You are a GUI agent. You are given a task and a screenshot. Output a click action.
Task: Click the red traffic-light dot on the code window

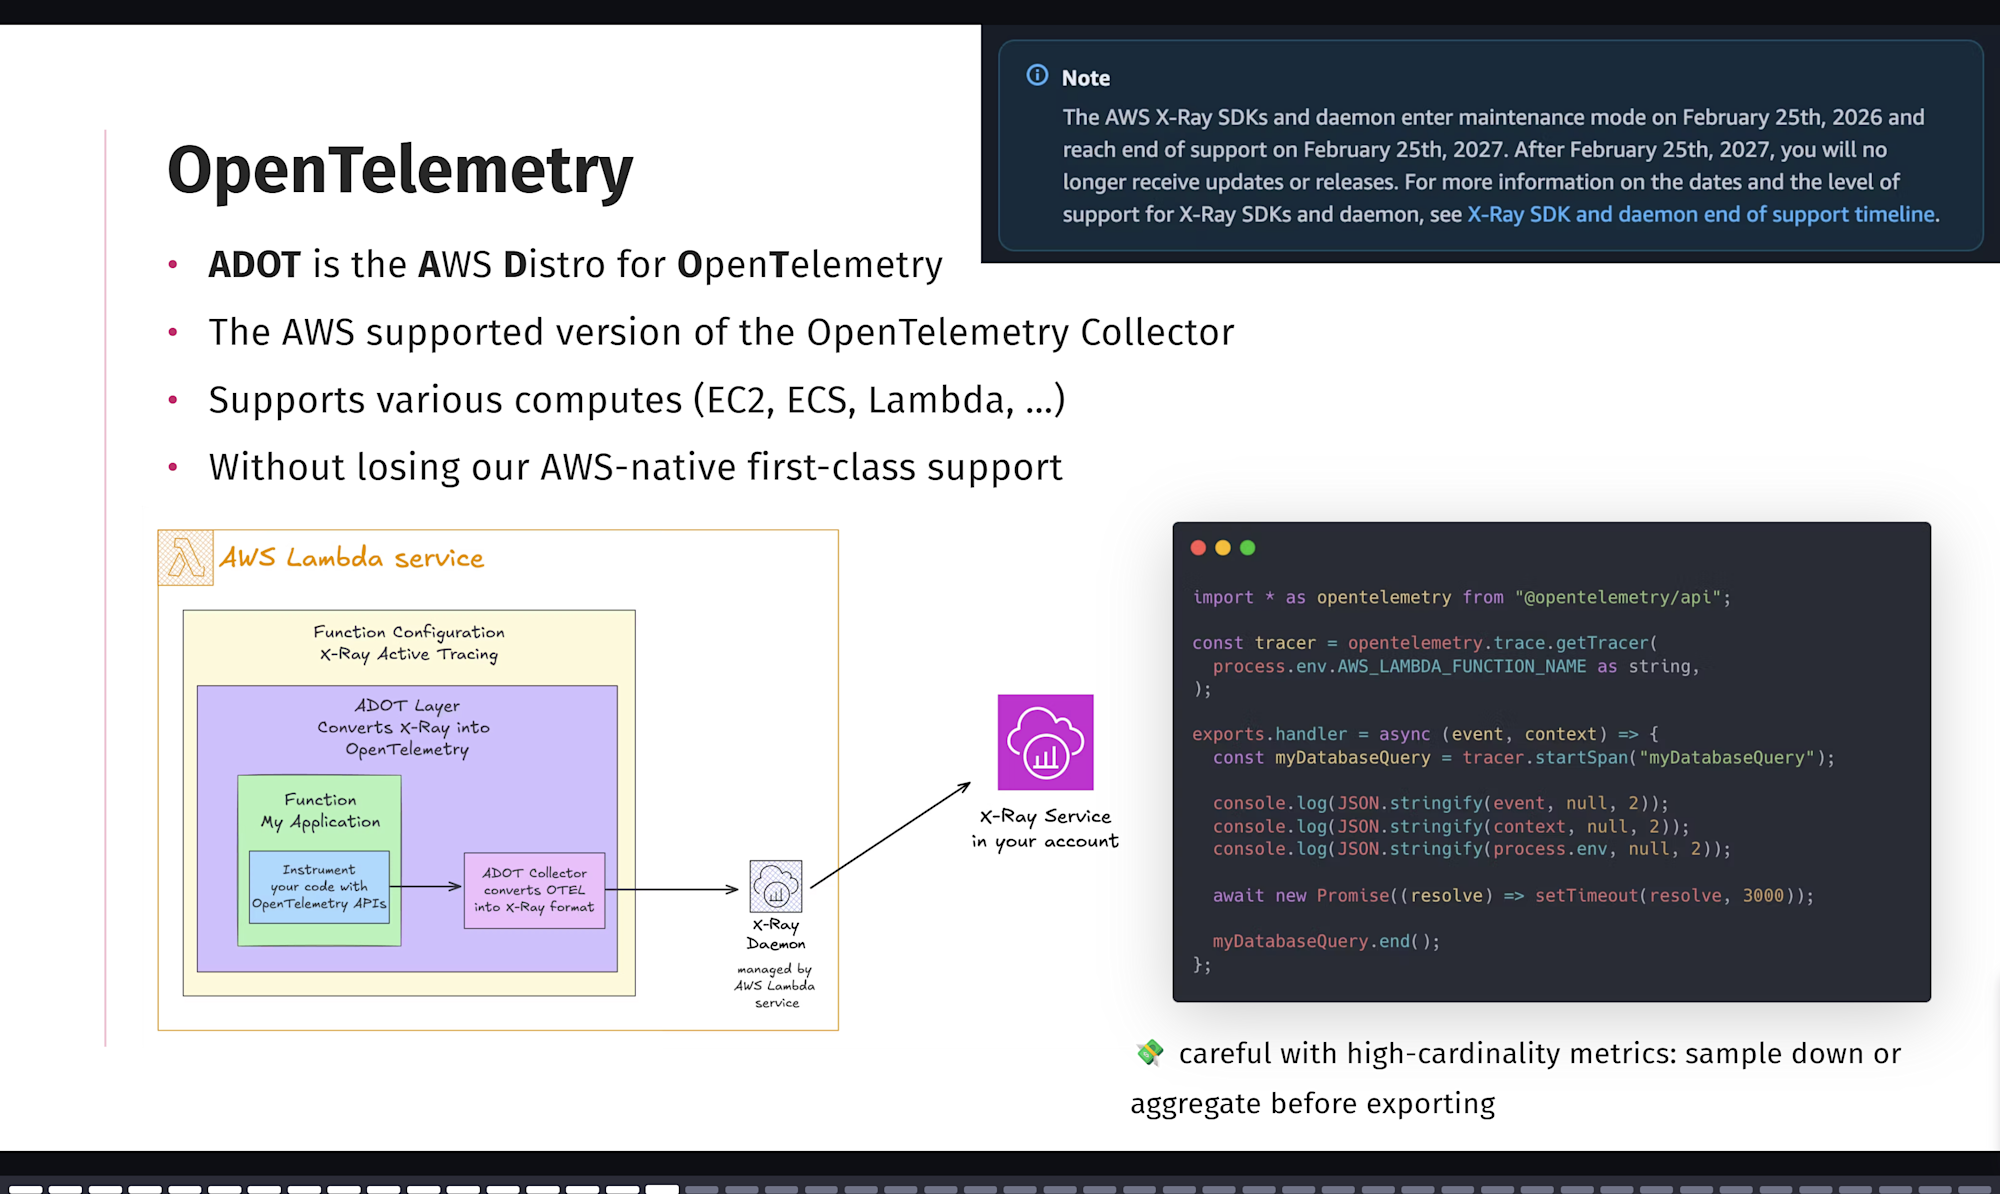click(1198, 548)
